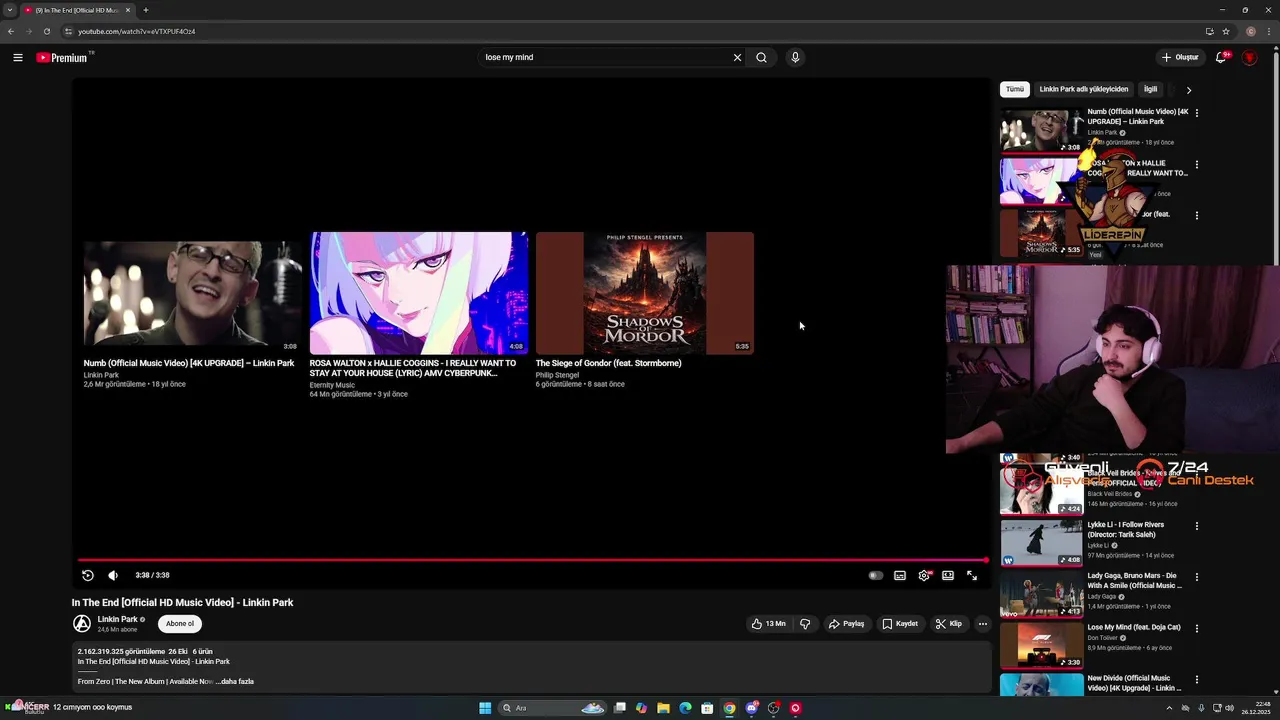This screenshot has height=720, width=1280.
Task: Open options for Lose My Mind video
Action: (1197, 629)
